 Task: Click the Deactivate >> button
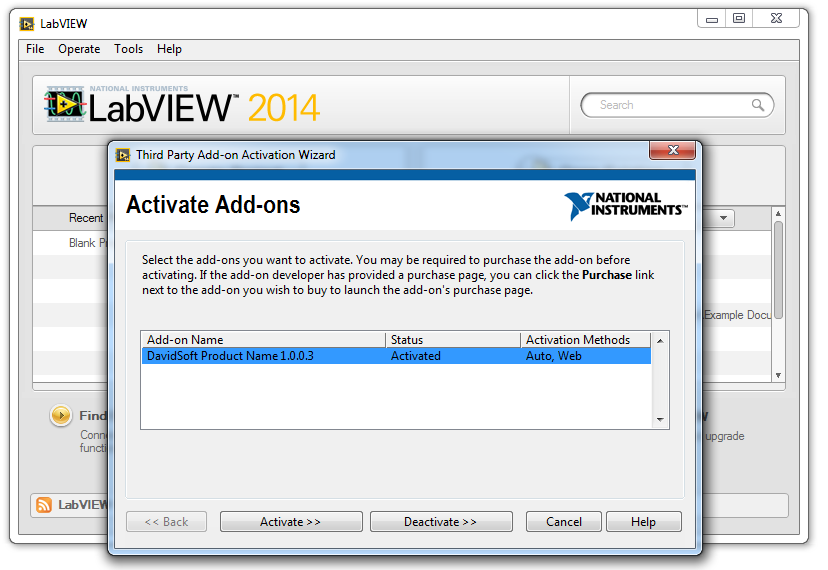pyautogui.click(x=441, y=521)
